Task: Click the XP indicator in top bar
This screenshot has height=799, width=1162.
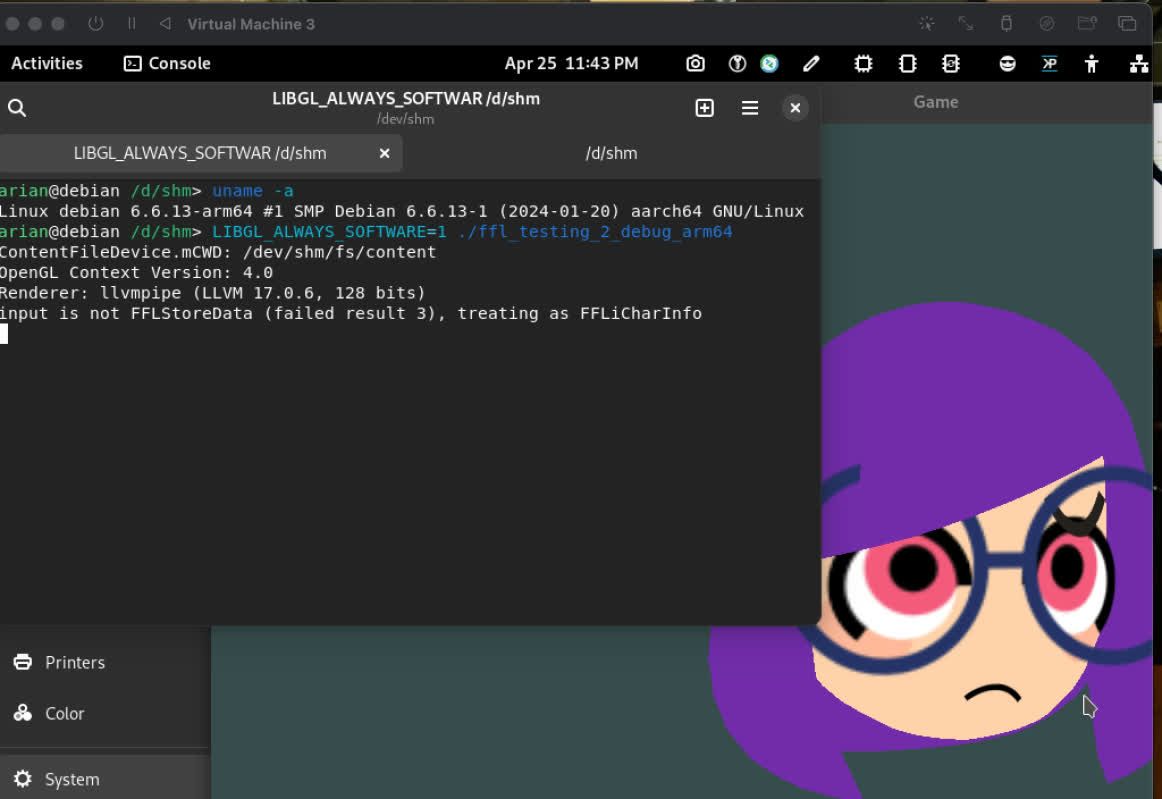Action: coord(1049,64)
